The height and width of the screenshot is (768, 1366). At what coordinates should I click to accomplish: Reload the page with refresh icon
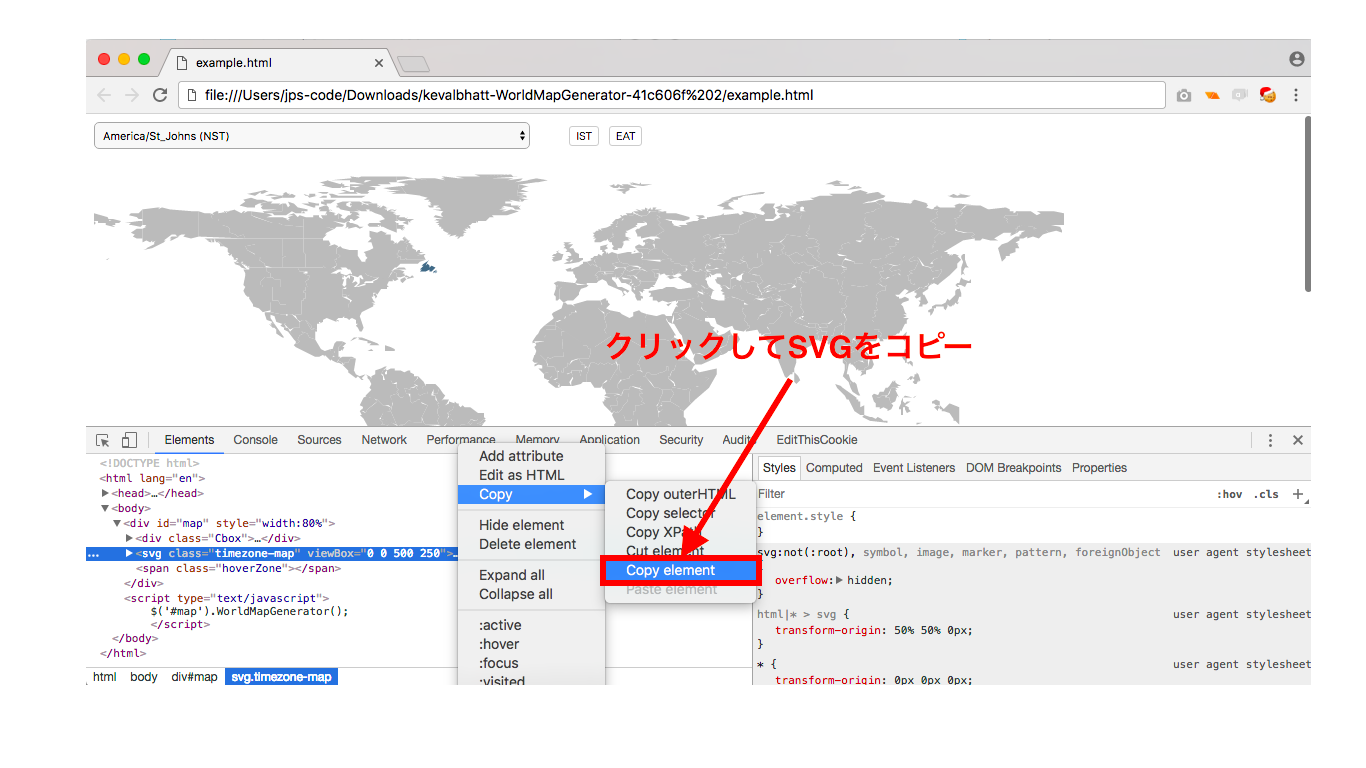pos(160,95)
